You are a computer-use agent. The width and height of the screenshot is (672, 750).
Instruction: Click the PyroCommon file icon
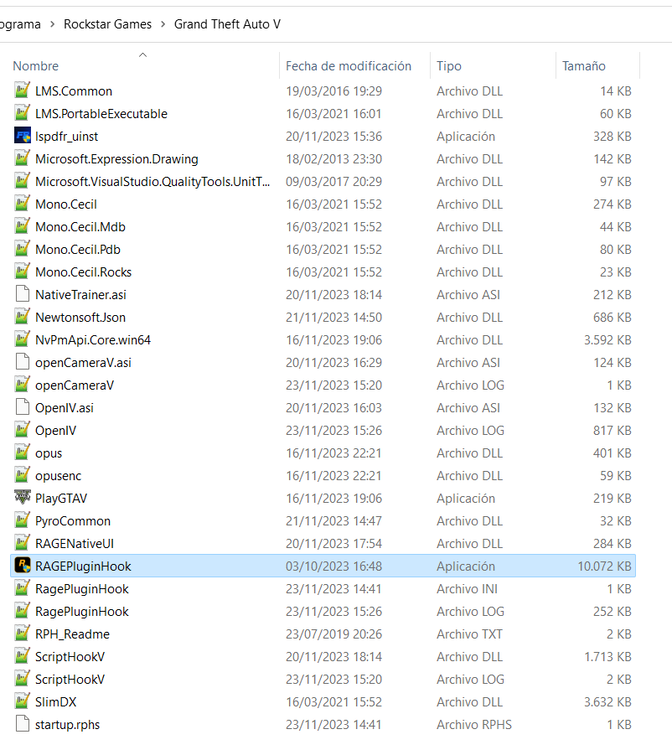(22, 520)
